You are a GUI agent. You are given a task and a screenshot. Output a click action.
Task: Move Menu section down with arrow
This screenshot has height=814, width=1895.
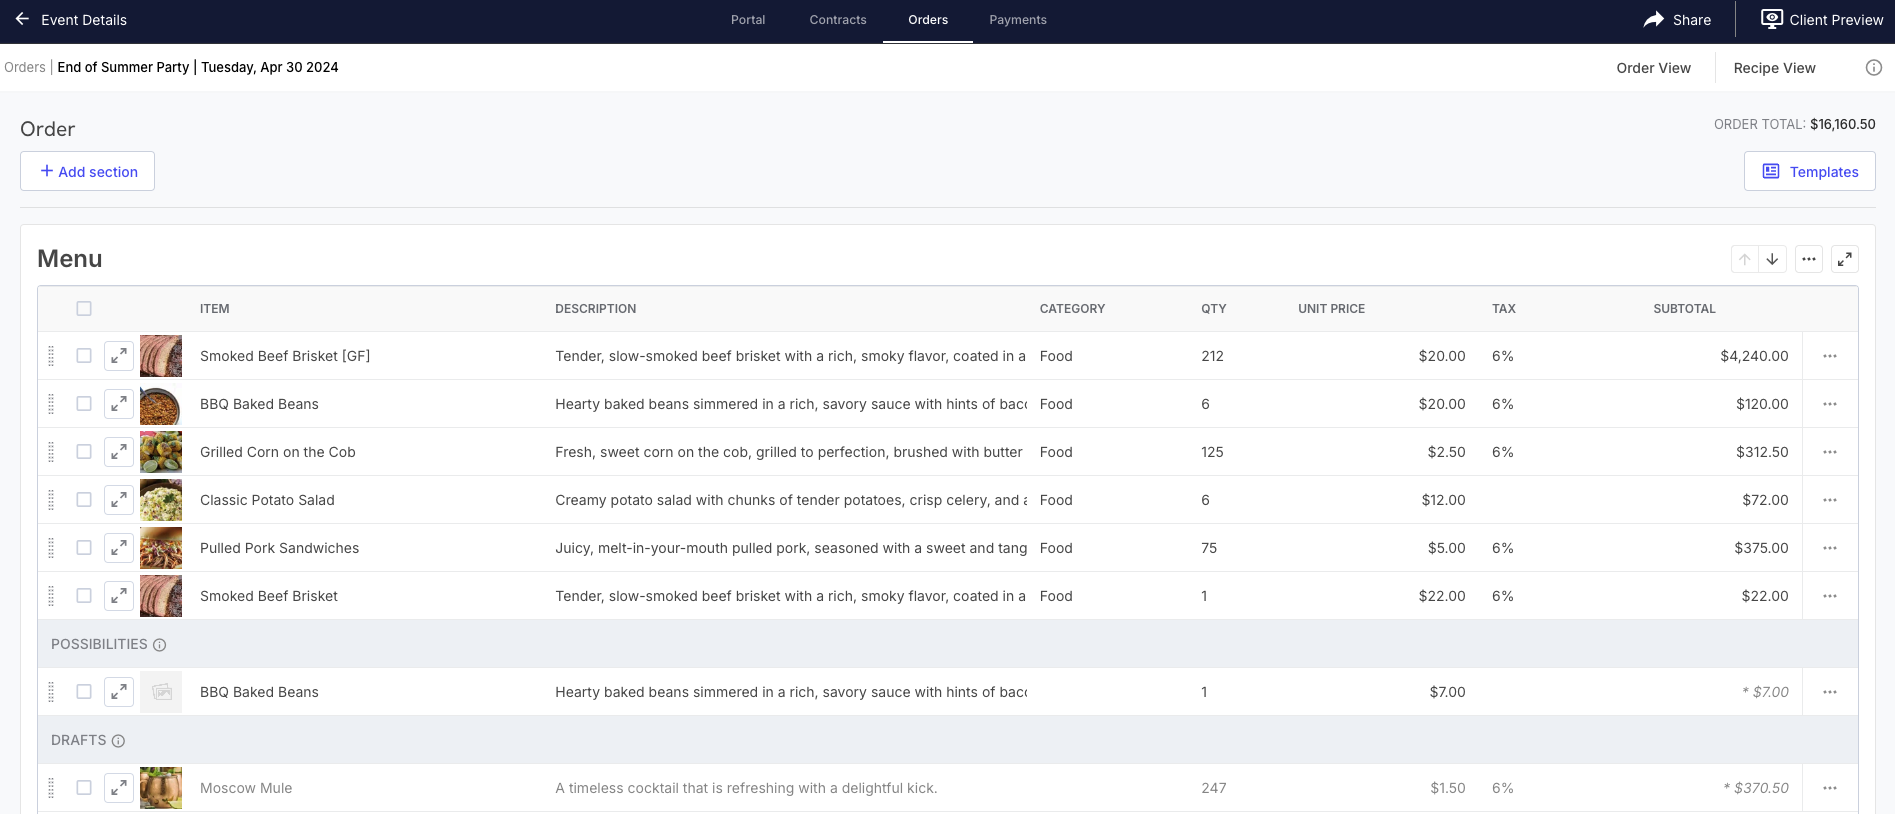[x=1772, y=259]
